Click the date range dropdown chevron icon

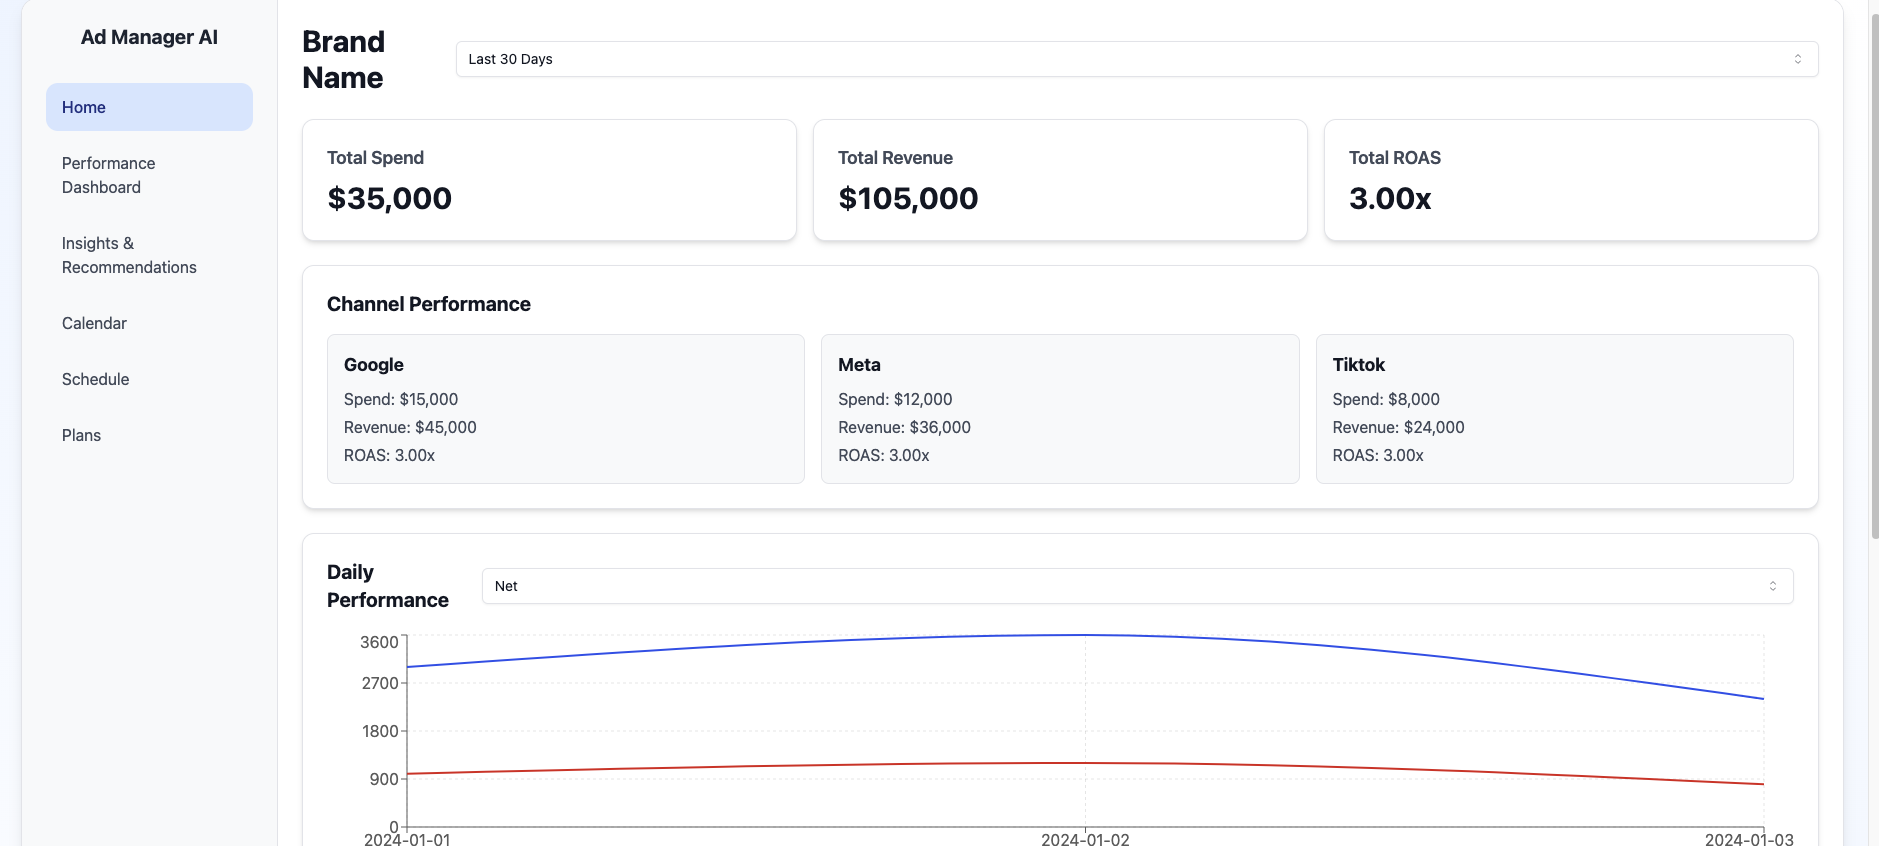1798,59
